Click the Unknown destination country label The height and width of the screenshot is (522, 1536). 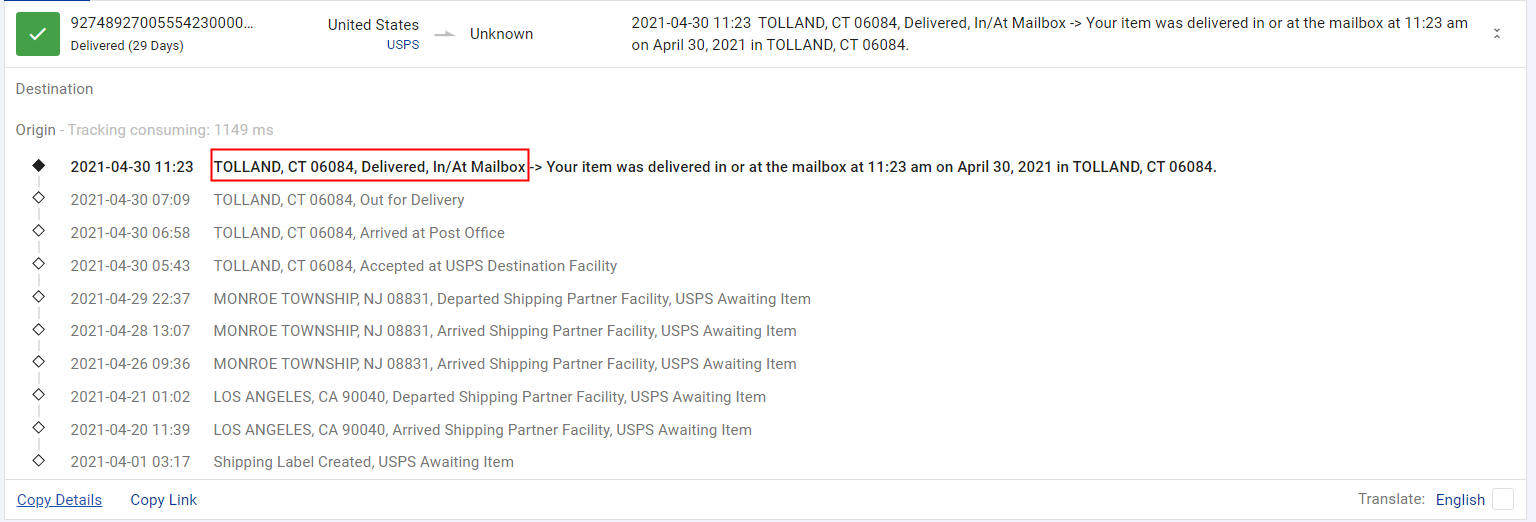tap(501, 34)
